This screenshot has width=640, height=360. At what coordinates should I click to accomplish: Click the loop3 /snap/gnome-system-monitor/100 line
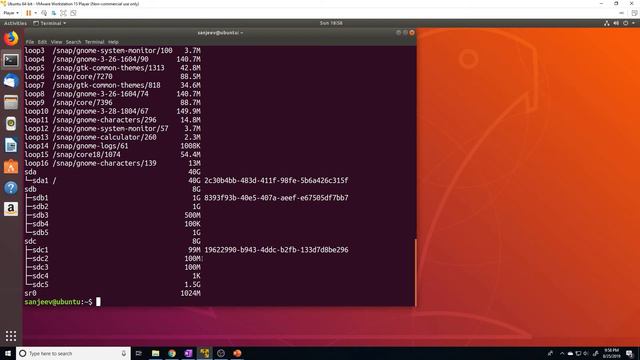click(113, 51)
